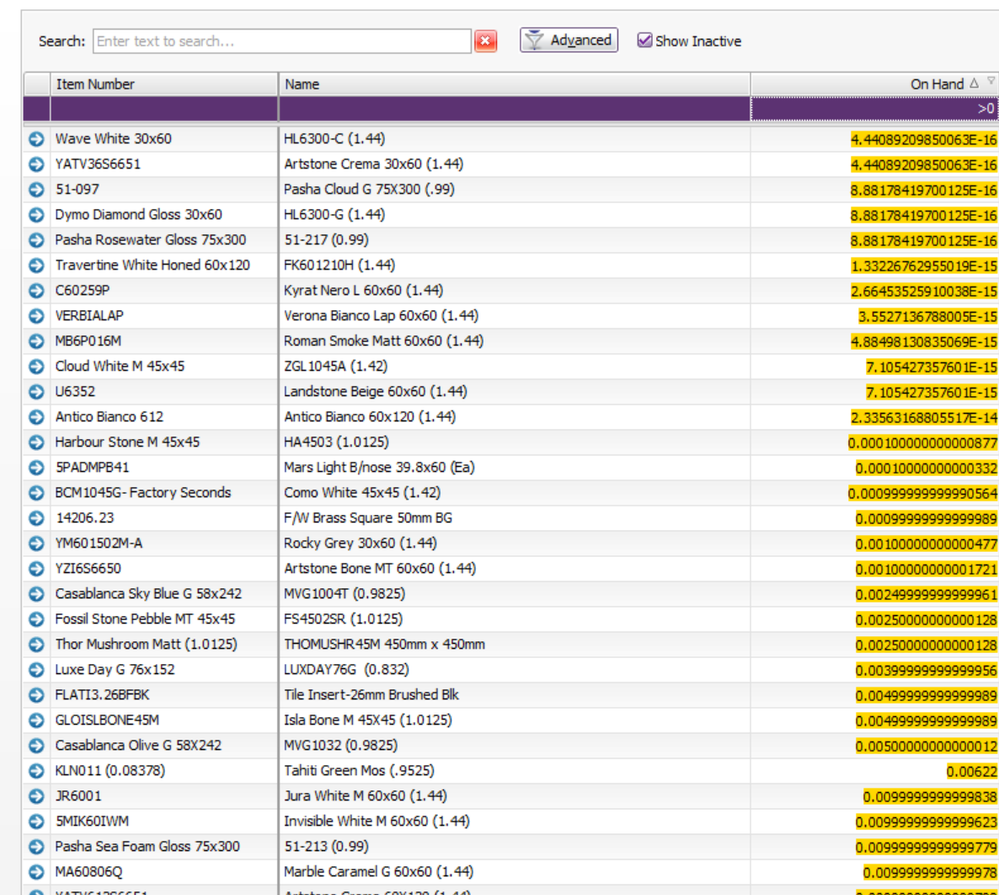The height and width of the screenshot is (895, 999).
Task: Open the On Hand column filter dropdown
Action: (991, 83)
